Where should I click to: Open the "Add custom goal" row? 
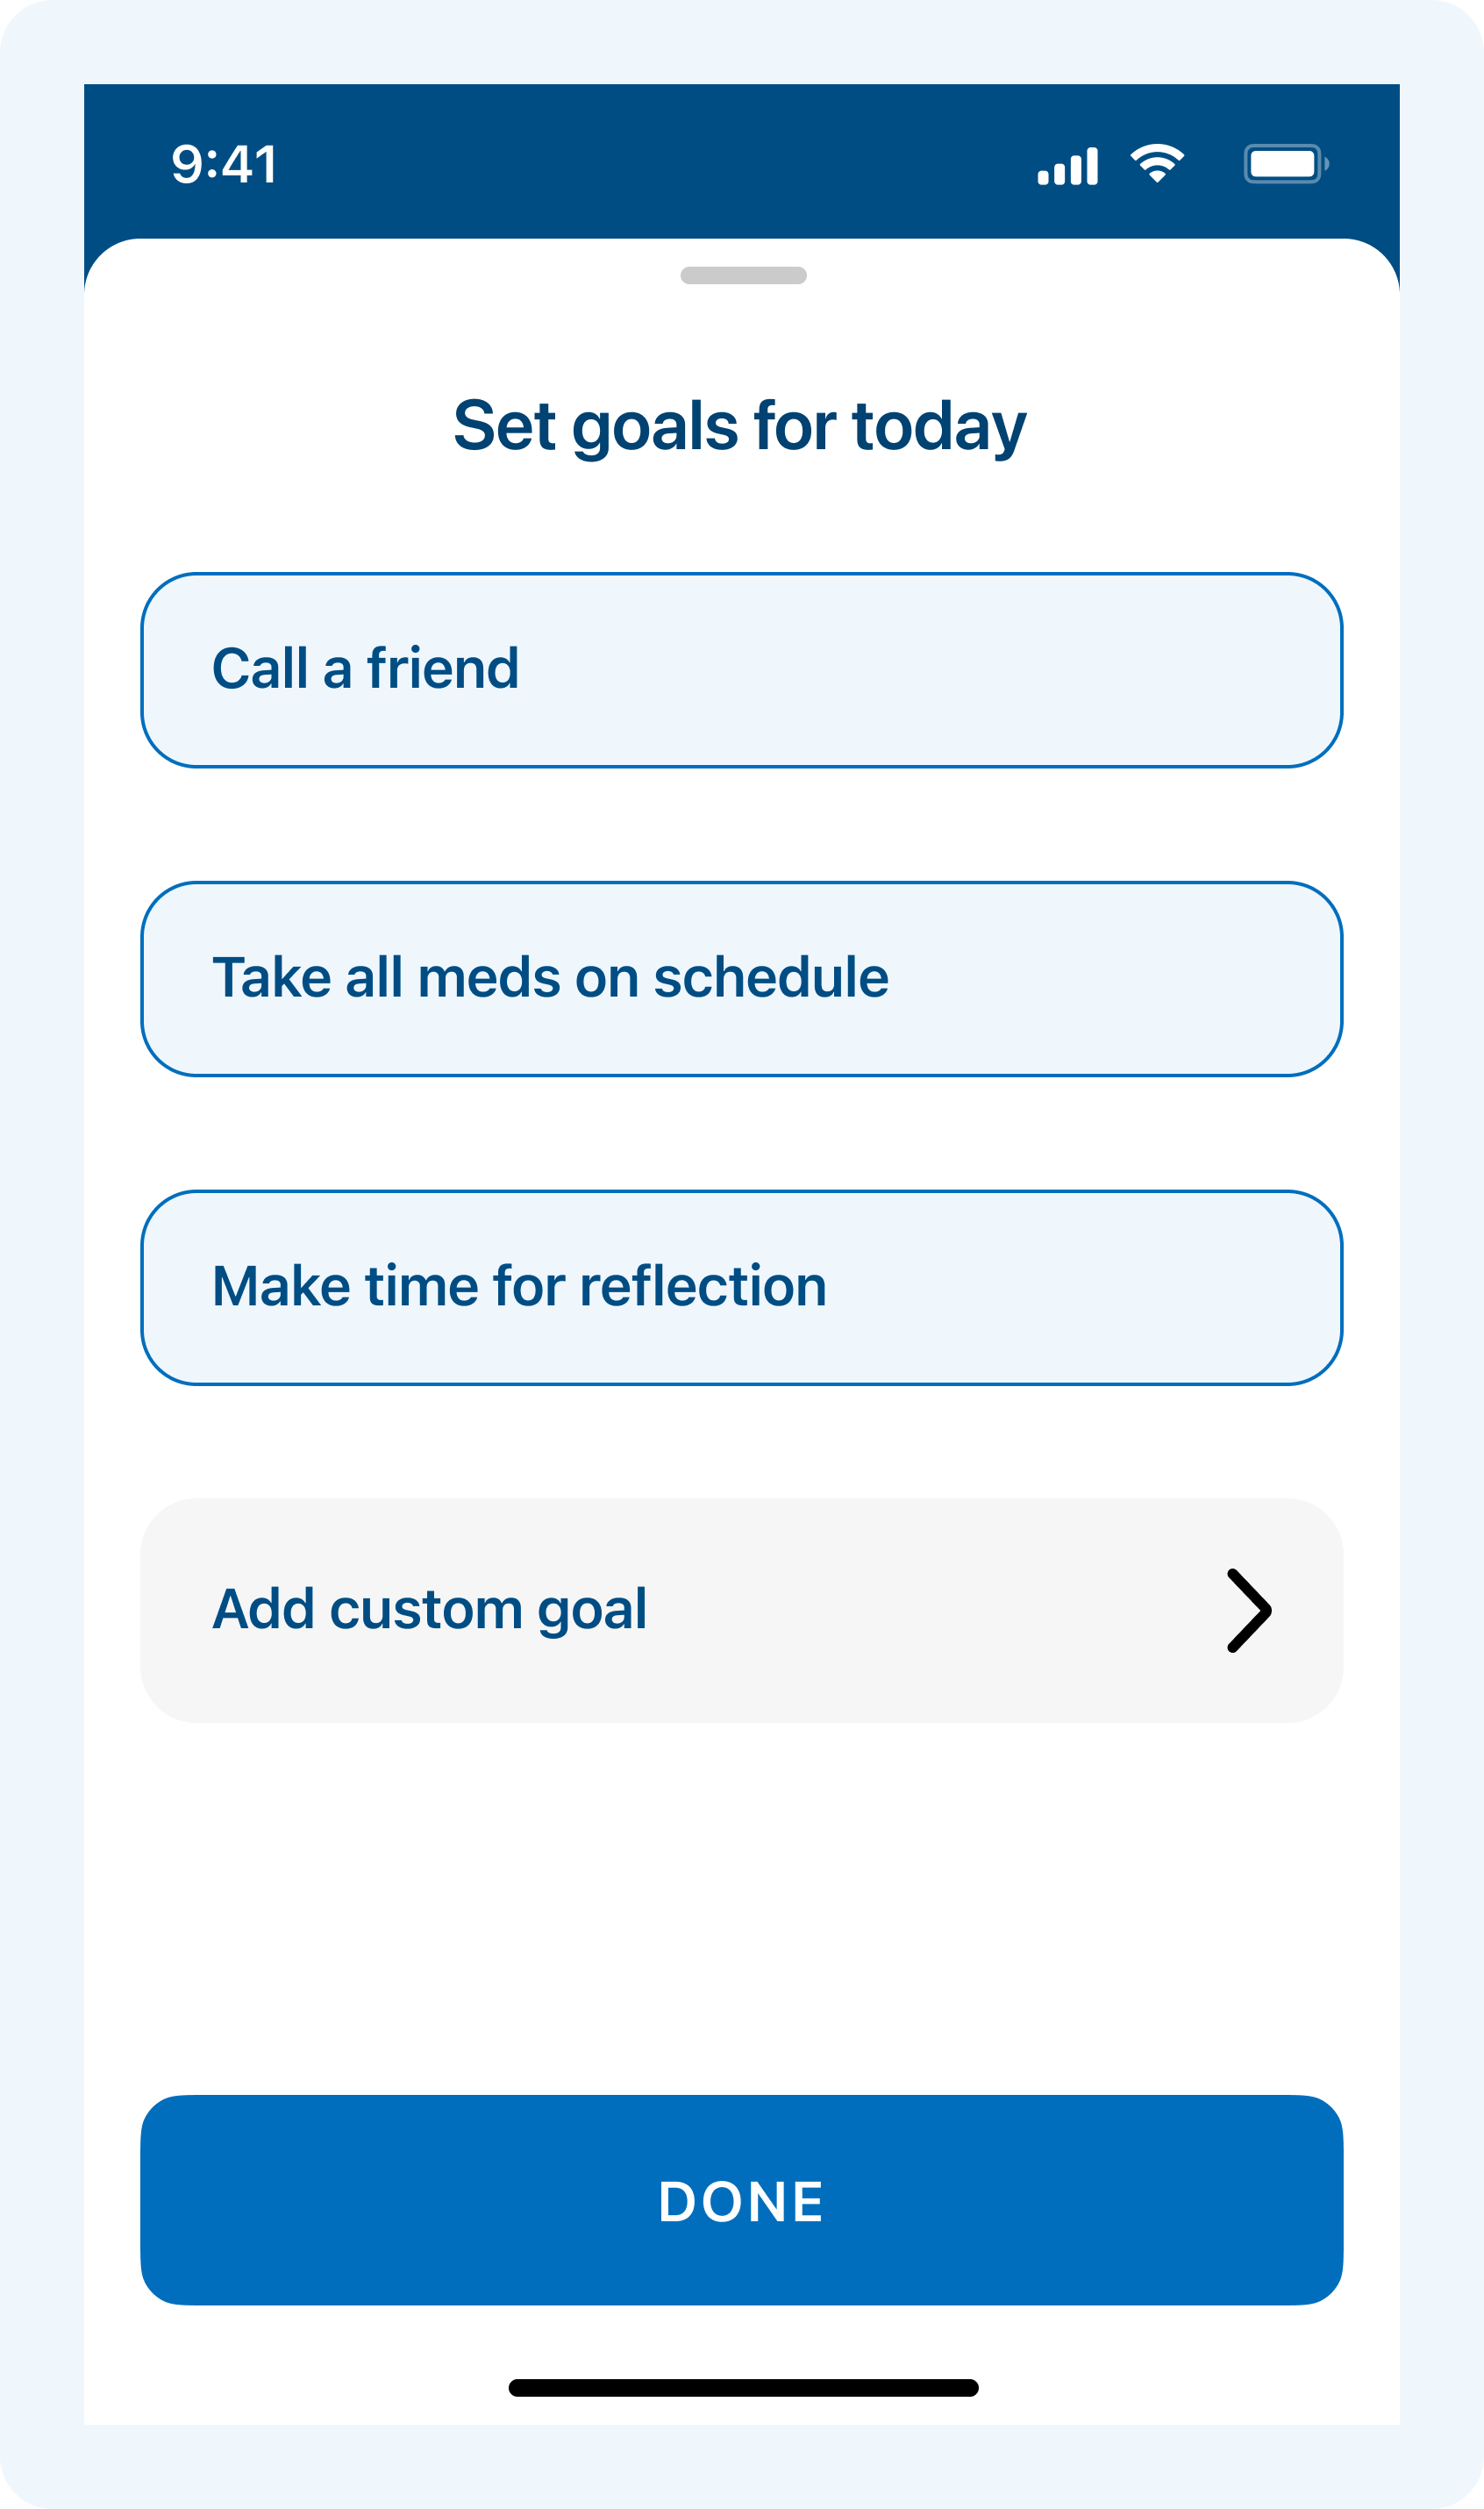click(741, 1610)
